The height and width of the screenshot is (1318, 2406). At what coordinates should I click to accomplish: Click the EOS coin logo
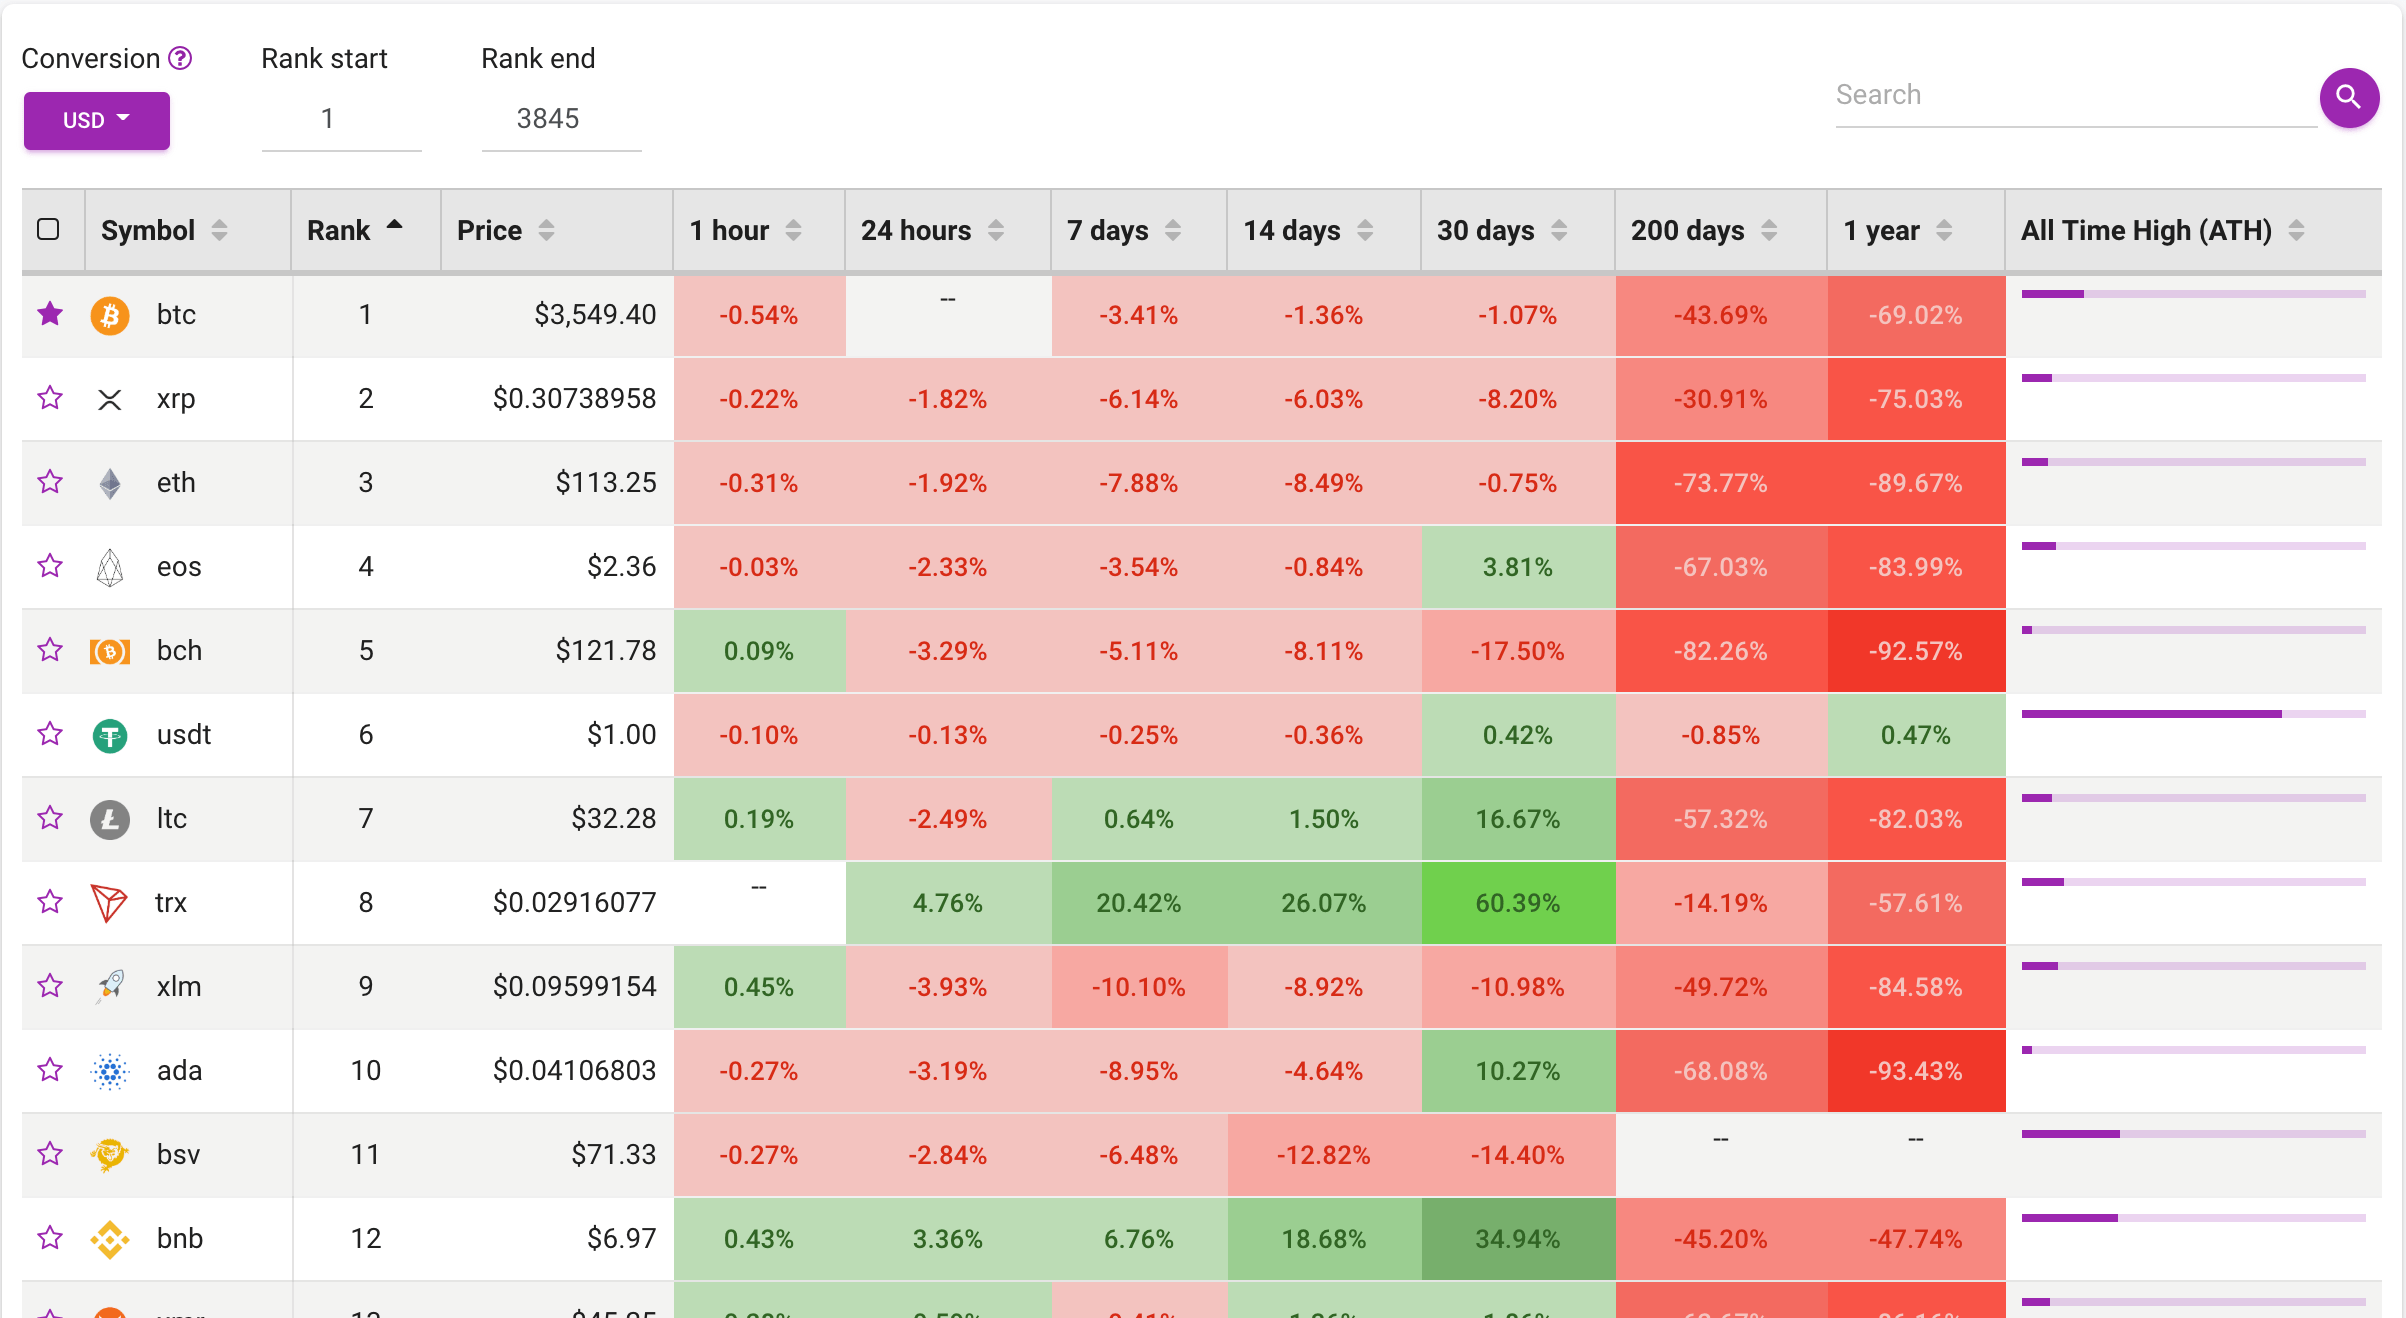coord(109,567)
